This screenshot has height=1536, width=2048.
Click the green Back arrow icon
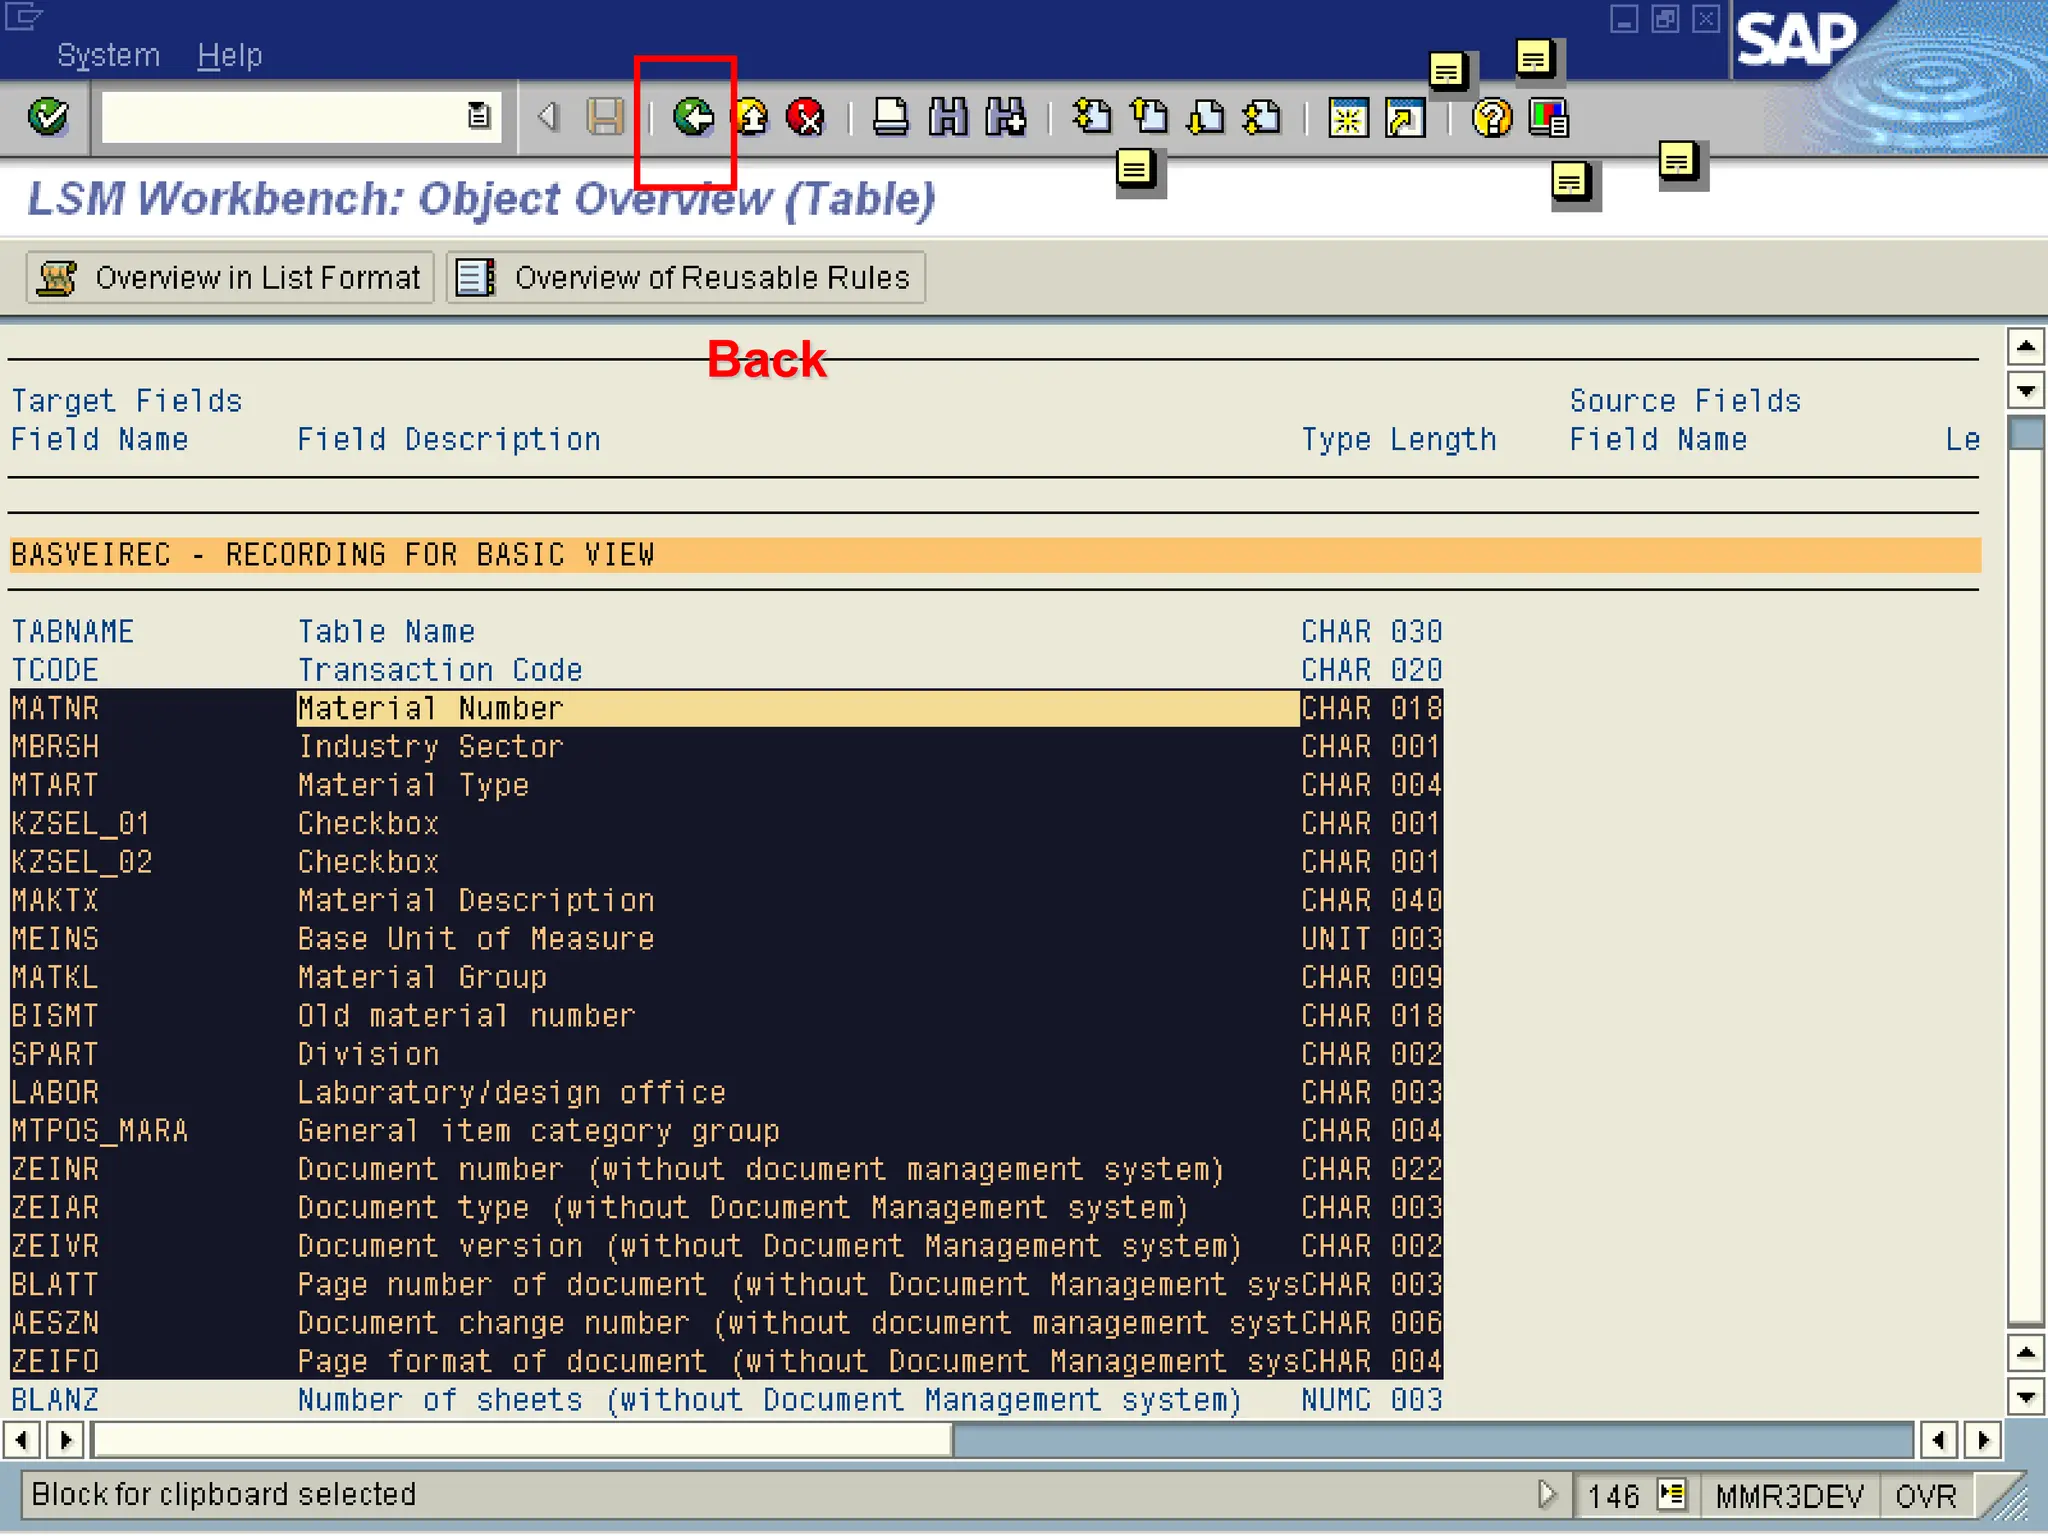[692, 118]
